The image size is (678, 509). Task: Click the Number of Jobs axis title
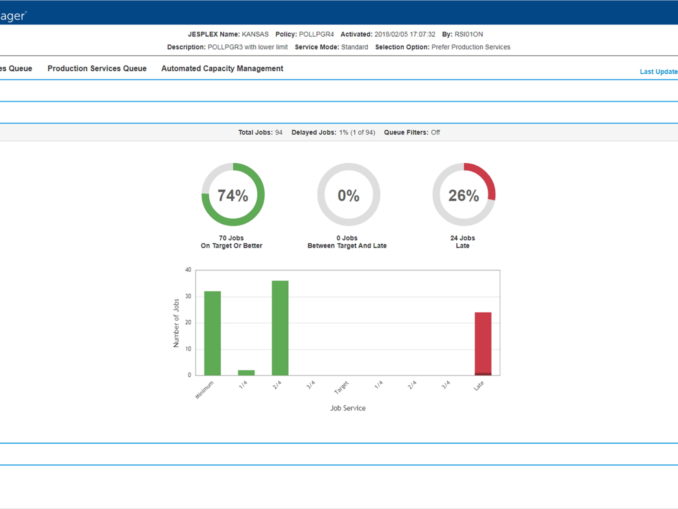(x=176, y=323)
